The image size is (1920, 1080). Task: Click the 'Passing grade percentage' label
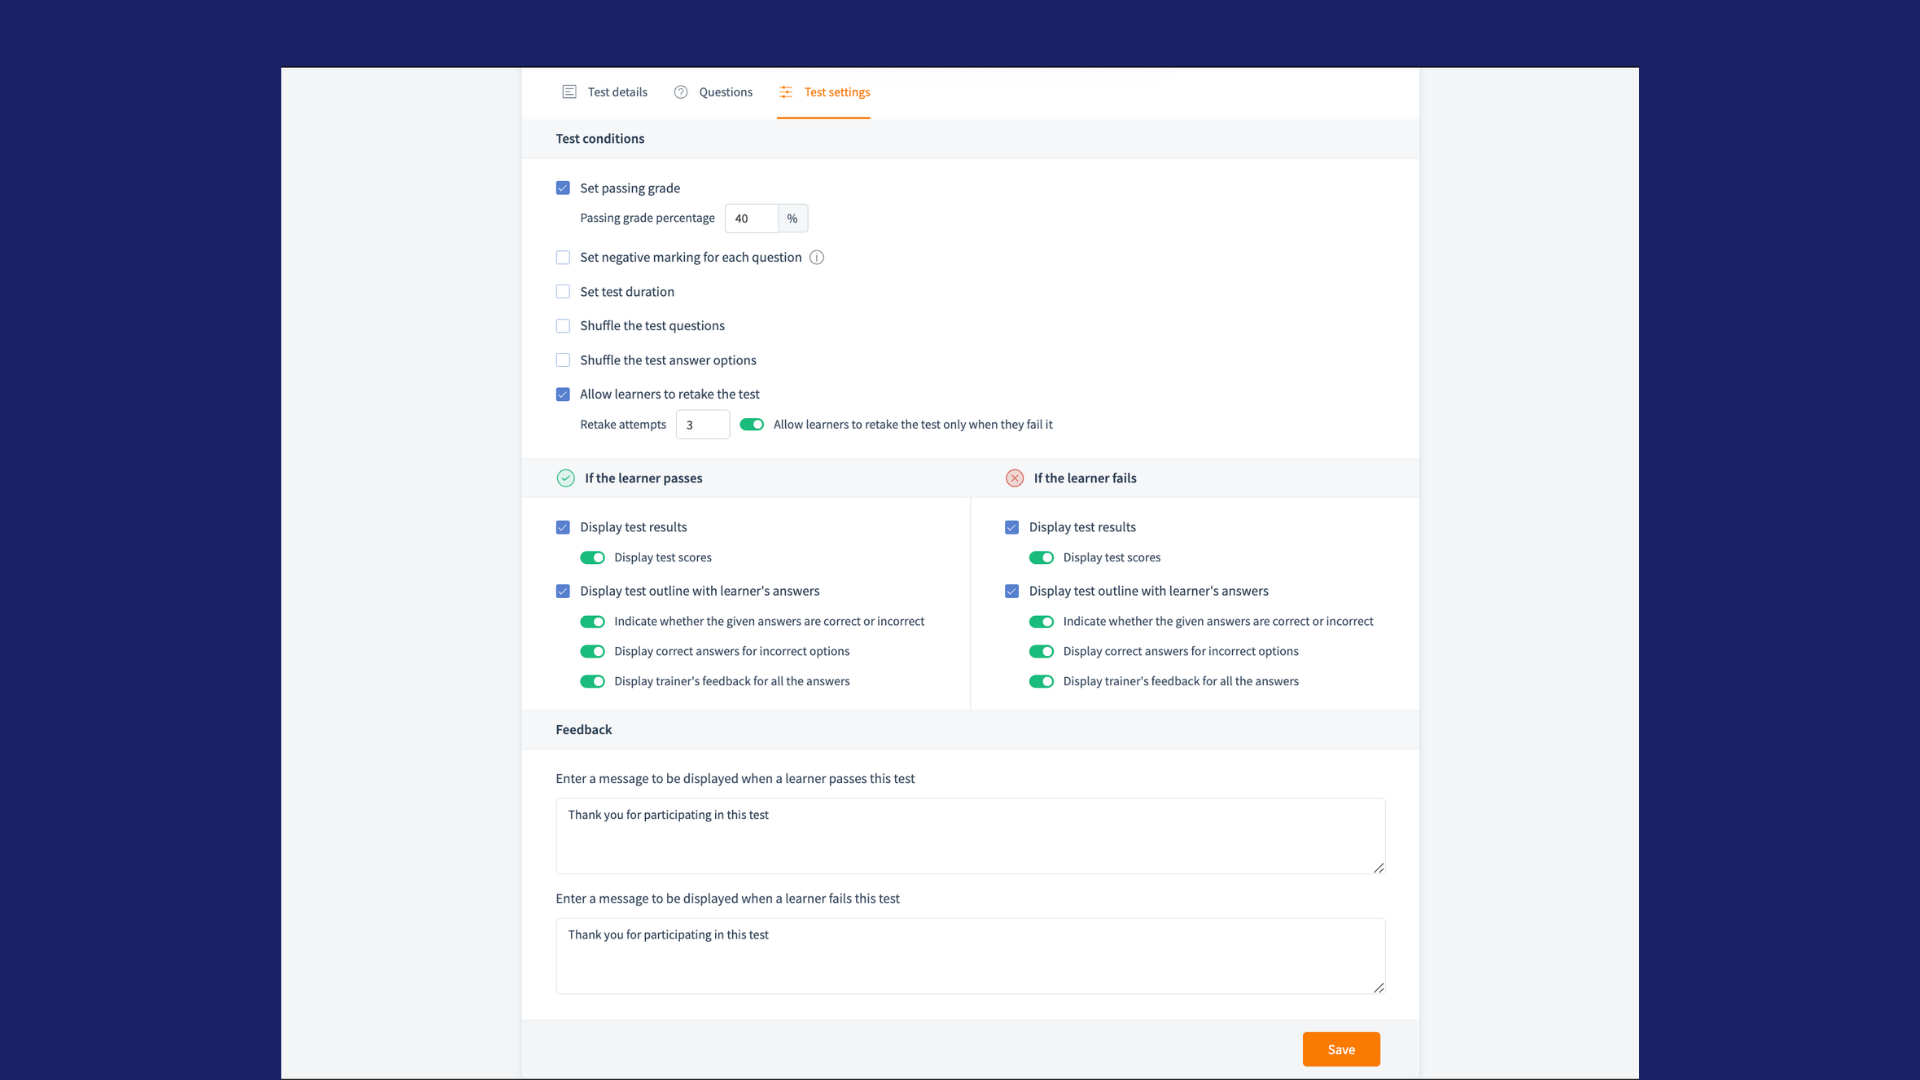point(647,218)
